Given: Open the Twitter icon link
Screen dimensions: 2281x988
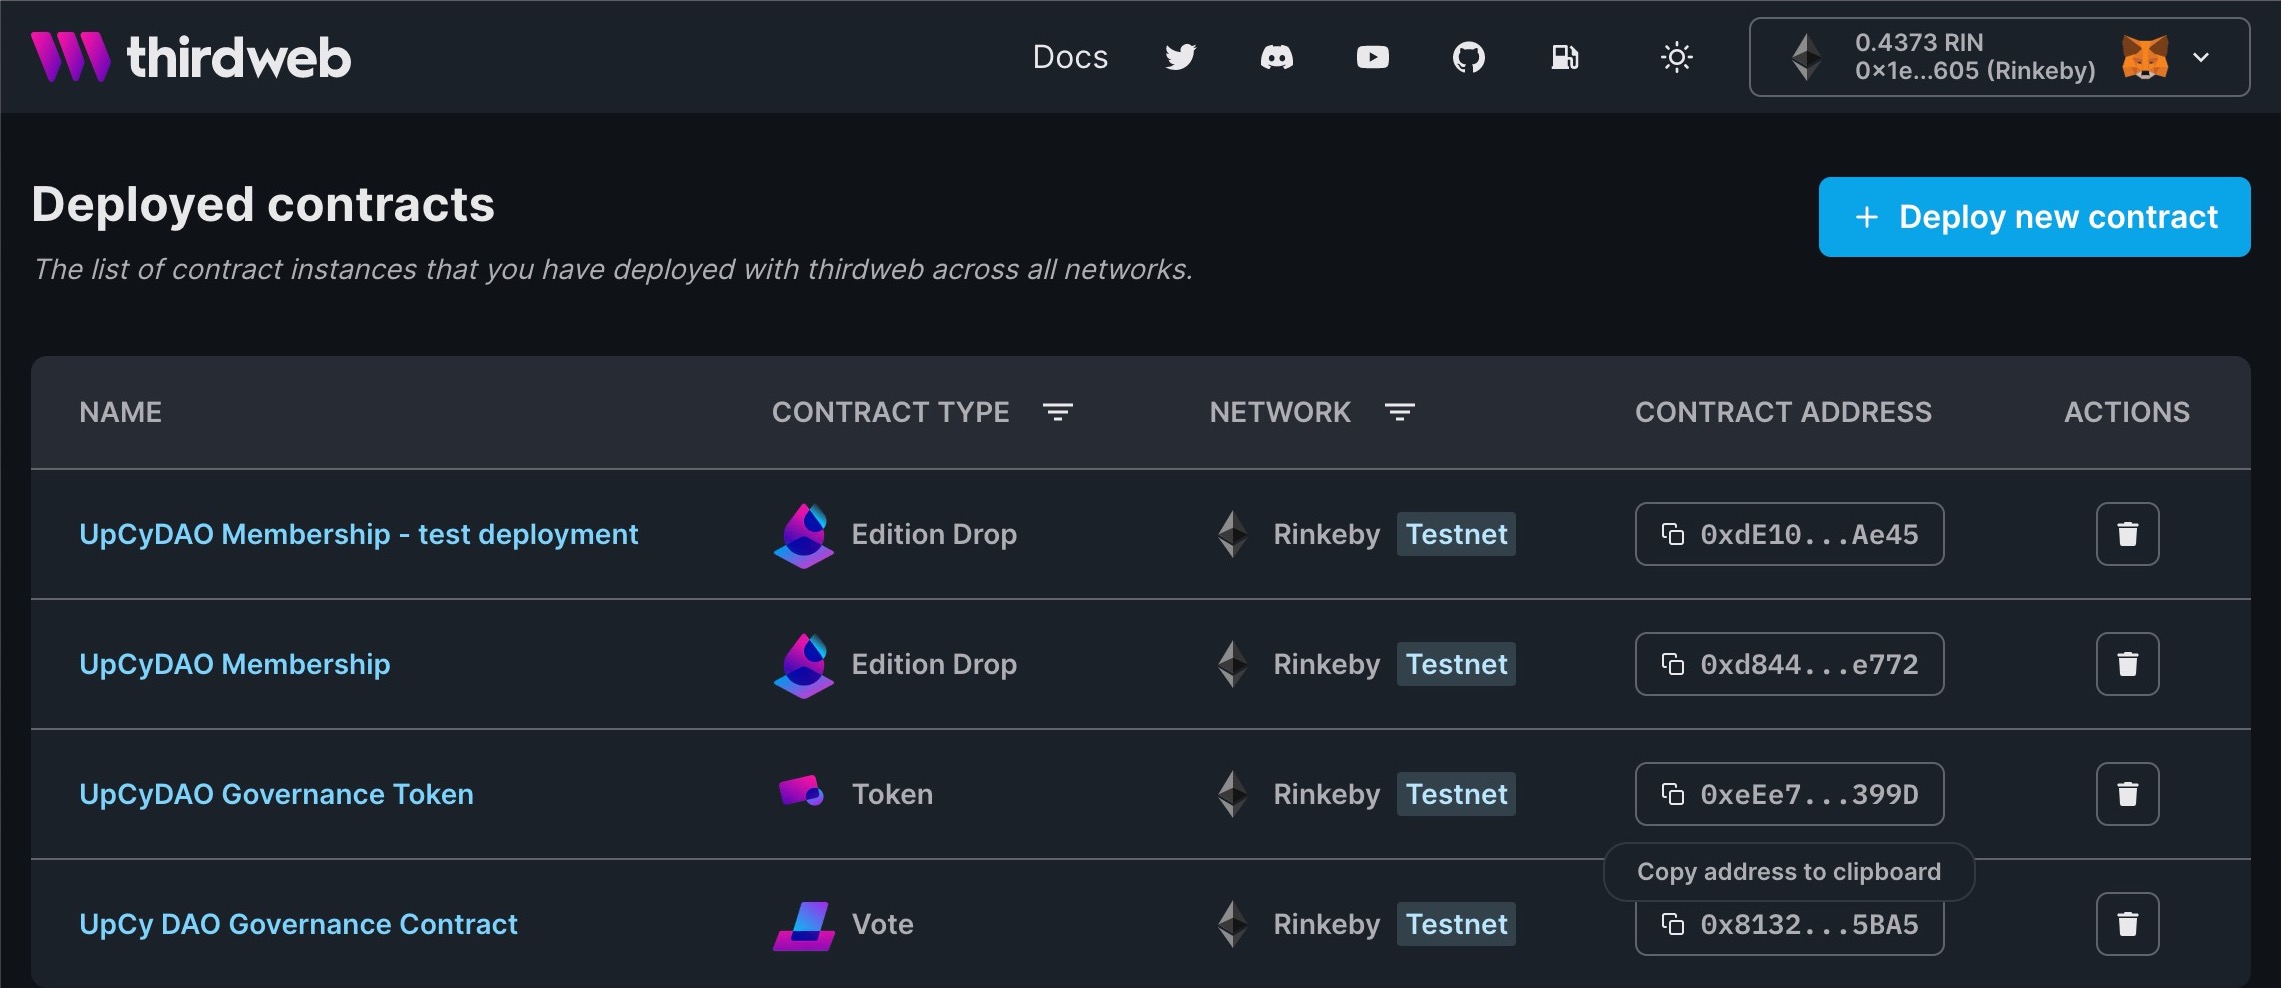Looking at the screenshot, I should (1180, 57).
